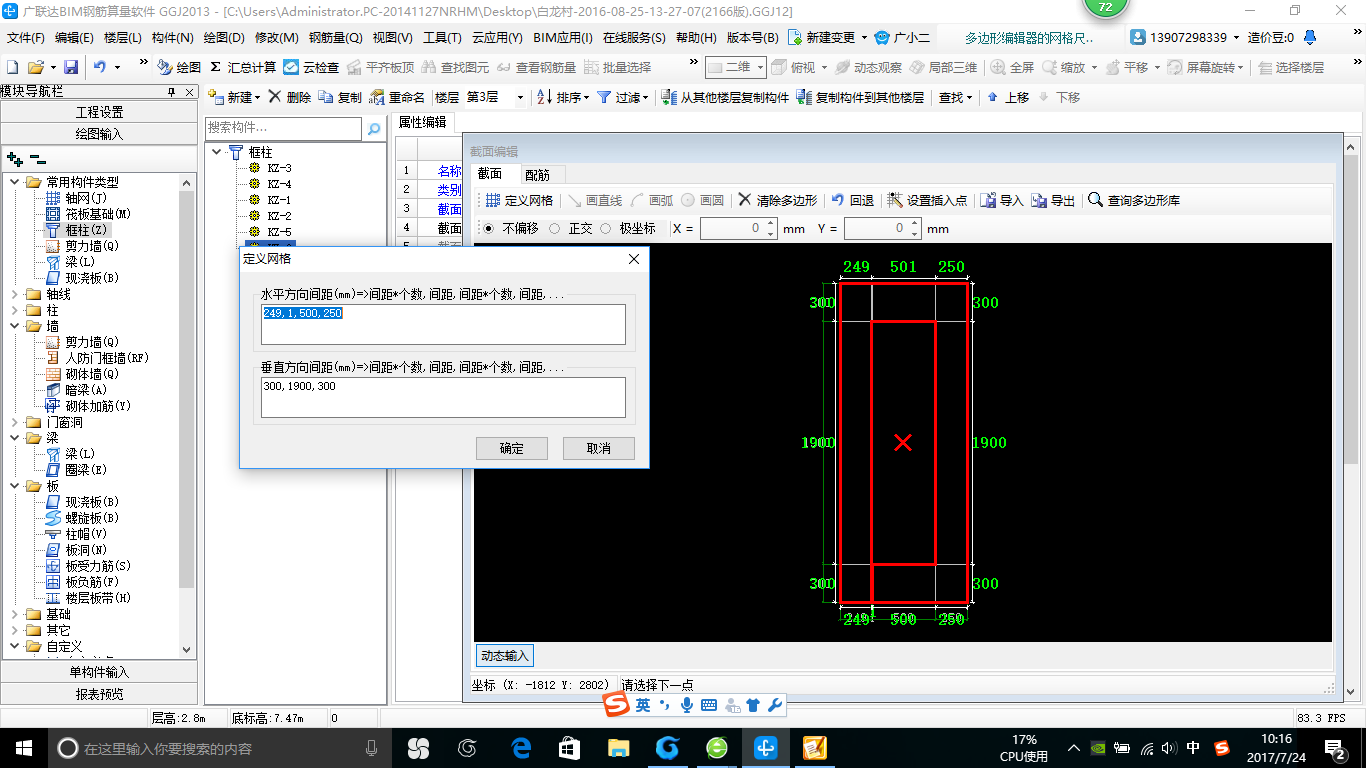
Task: Click 复制构件到其他楼层 toolbar icon
Action: tap(804, 97)
